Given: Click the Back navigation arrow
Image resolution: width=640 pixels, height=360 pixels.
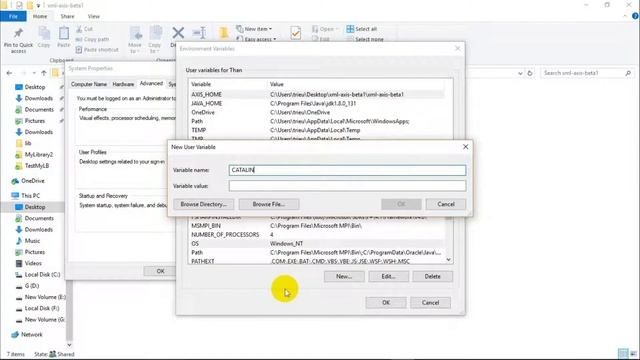Looking at the screenshot, I should click(x=9, y=73).
